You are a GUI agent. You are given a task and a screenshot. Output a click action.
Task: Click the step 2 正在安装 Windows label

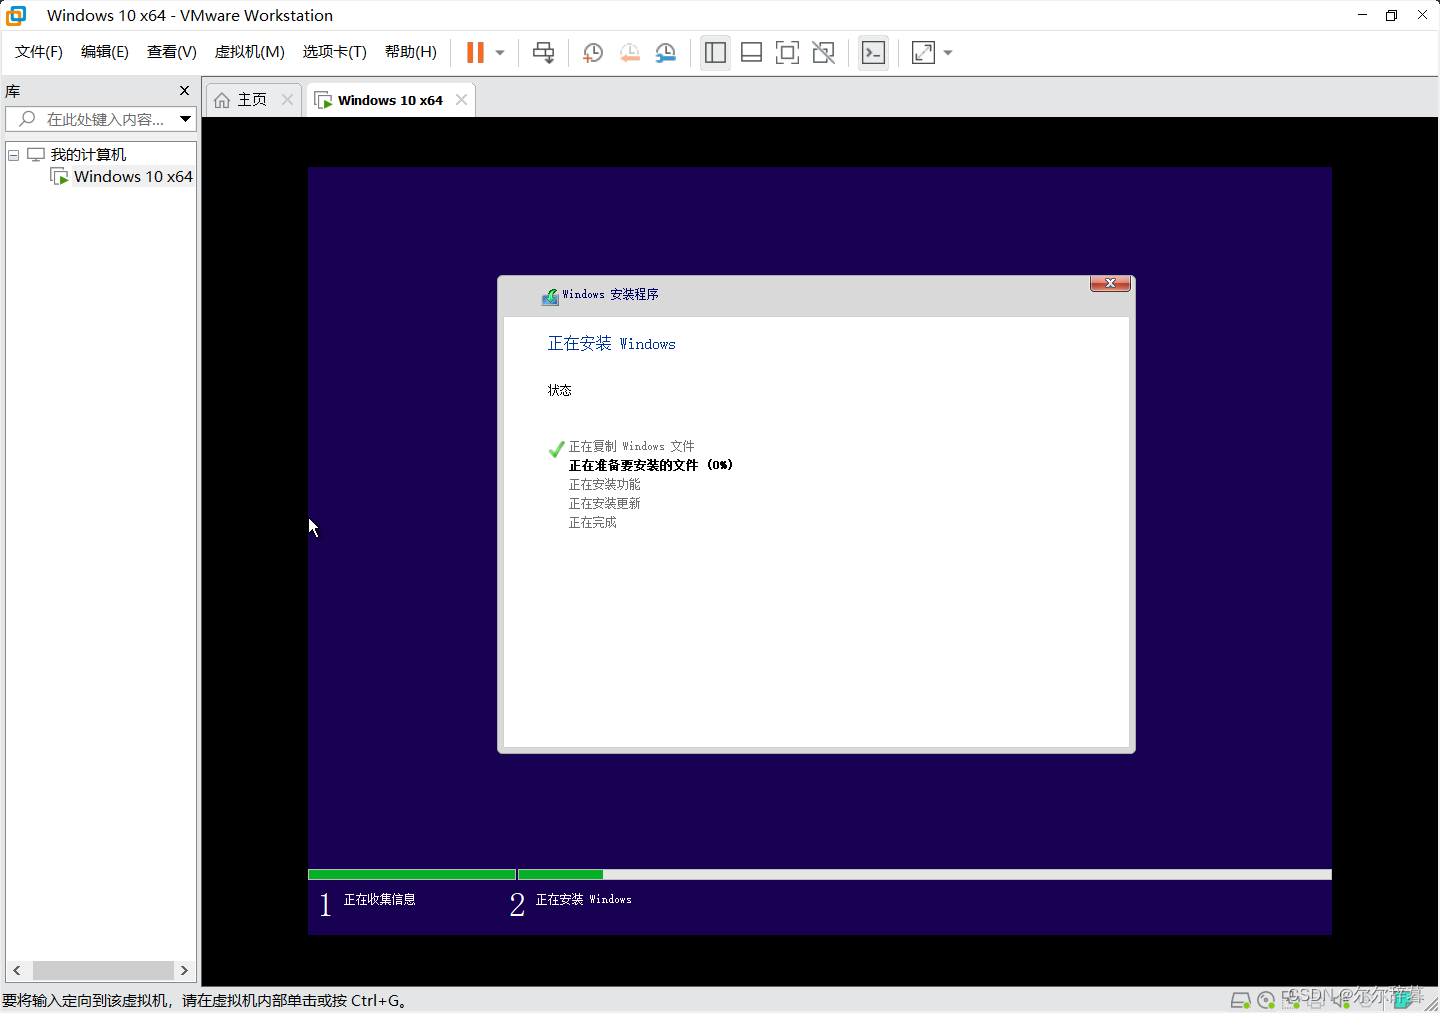coord(583,900)
